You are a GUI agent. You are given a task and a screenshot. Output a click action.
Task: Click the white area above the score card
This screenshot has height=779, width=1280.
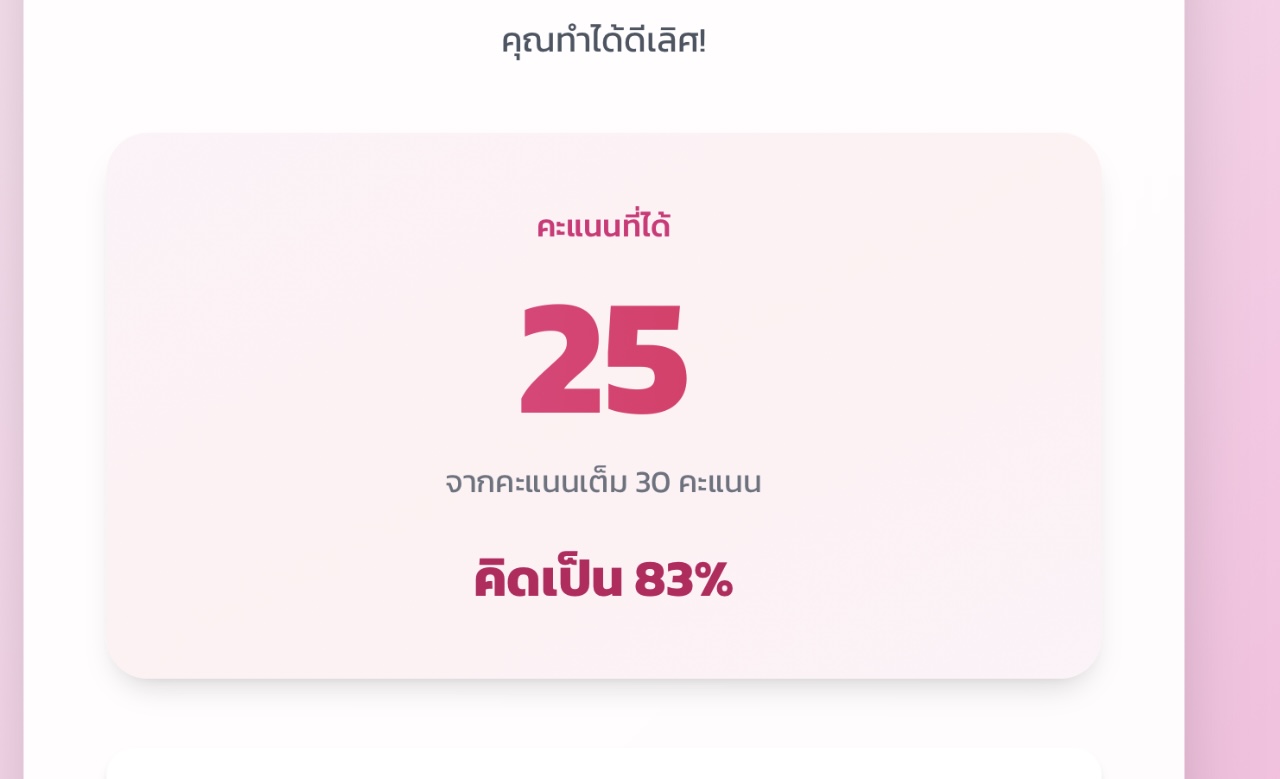tap(603, 100)
